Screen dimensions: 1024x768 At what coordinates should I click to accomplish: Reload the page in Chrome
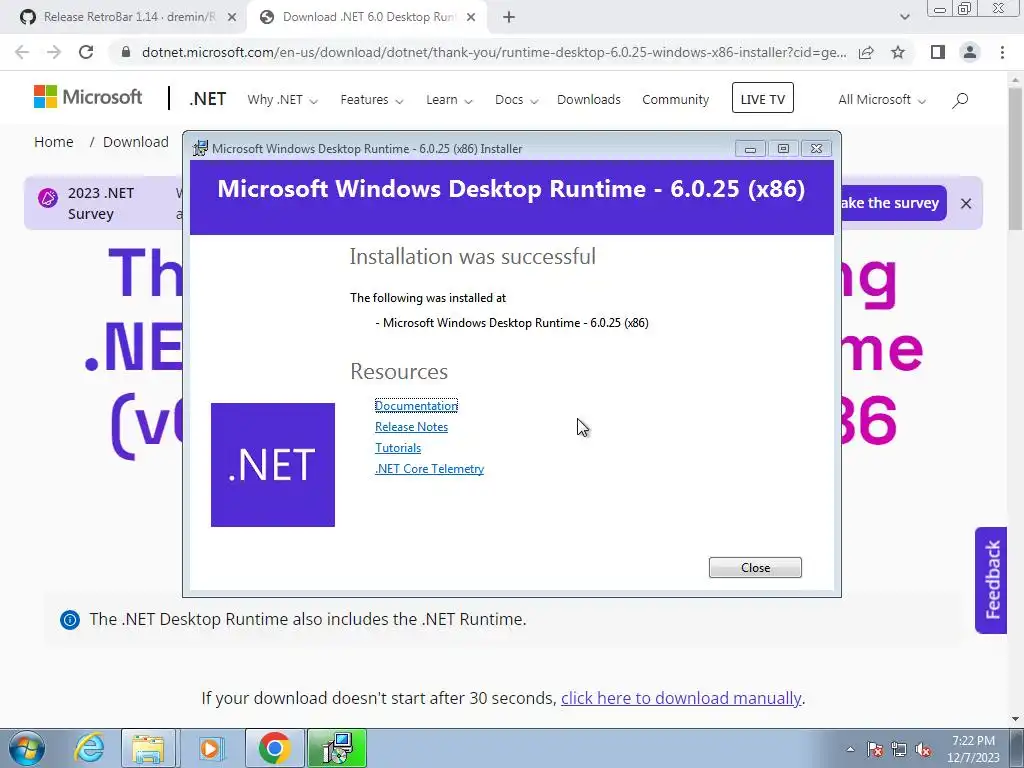(x=86, y=52)
